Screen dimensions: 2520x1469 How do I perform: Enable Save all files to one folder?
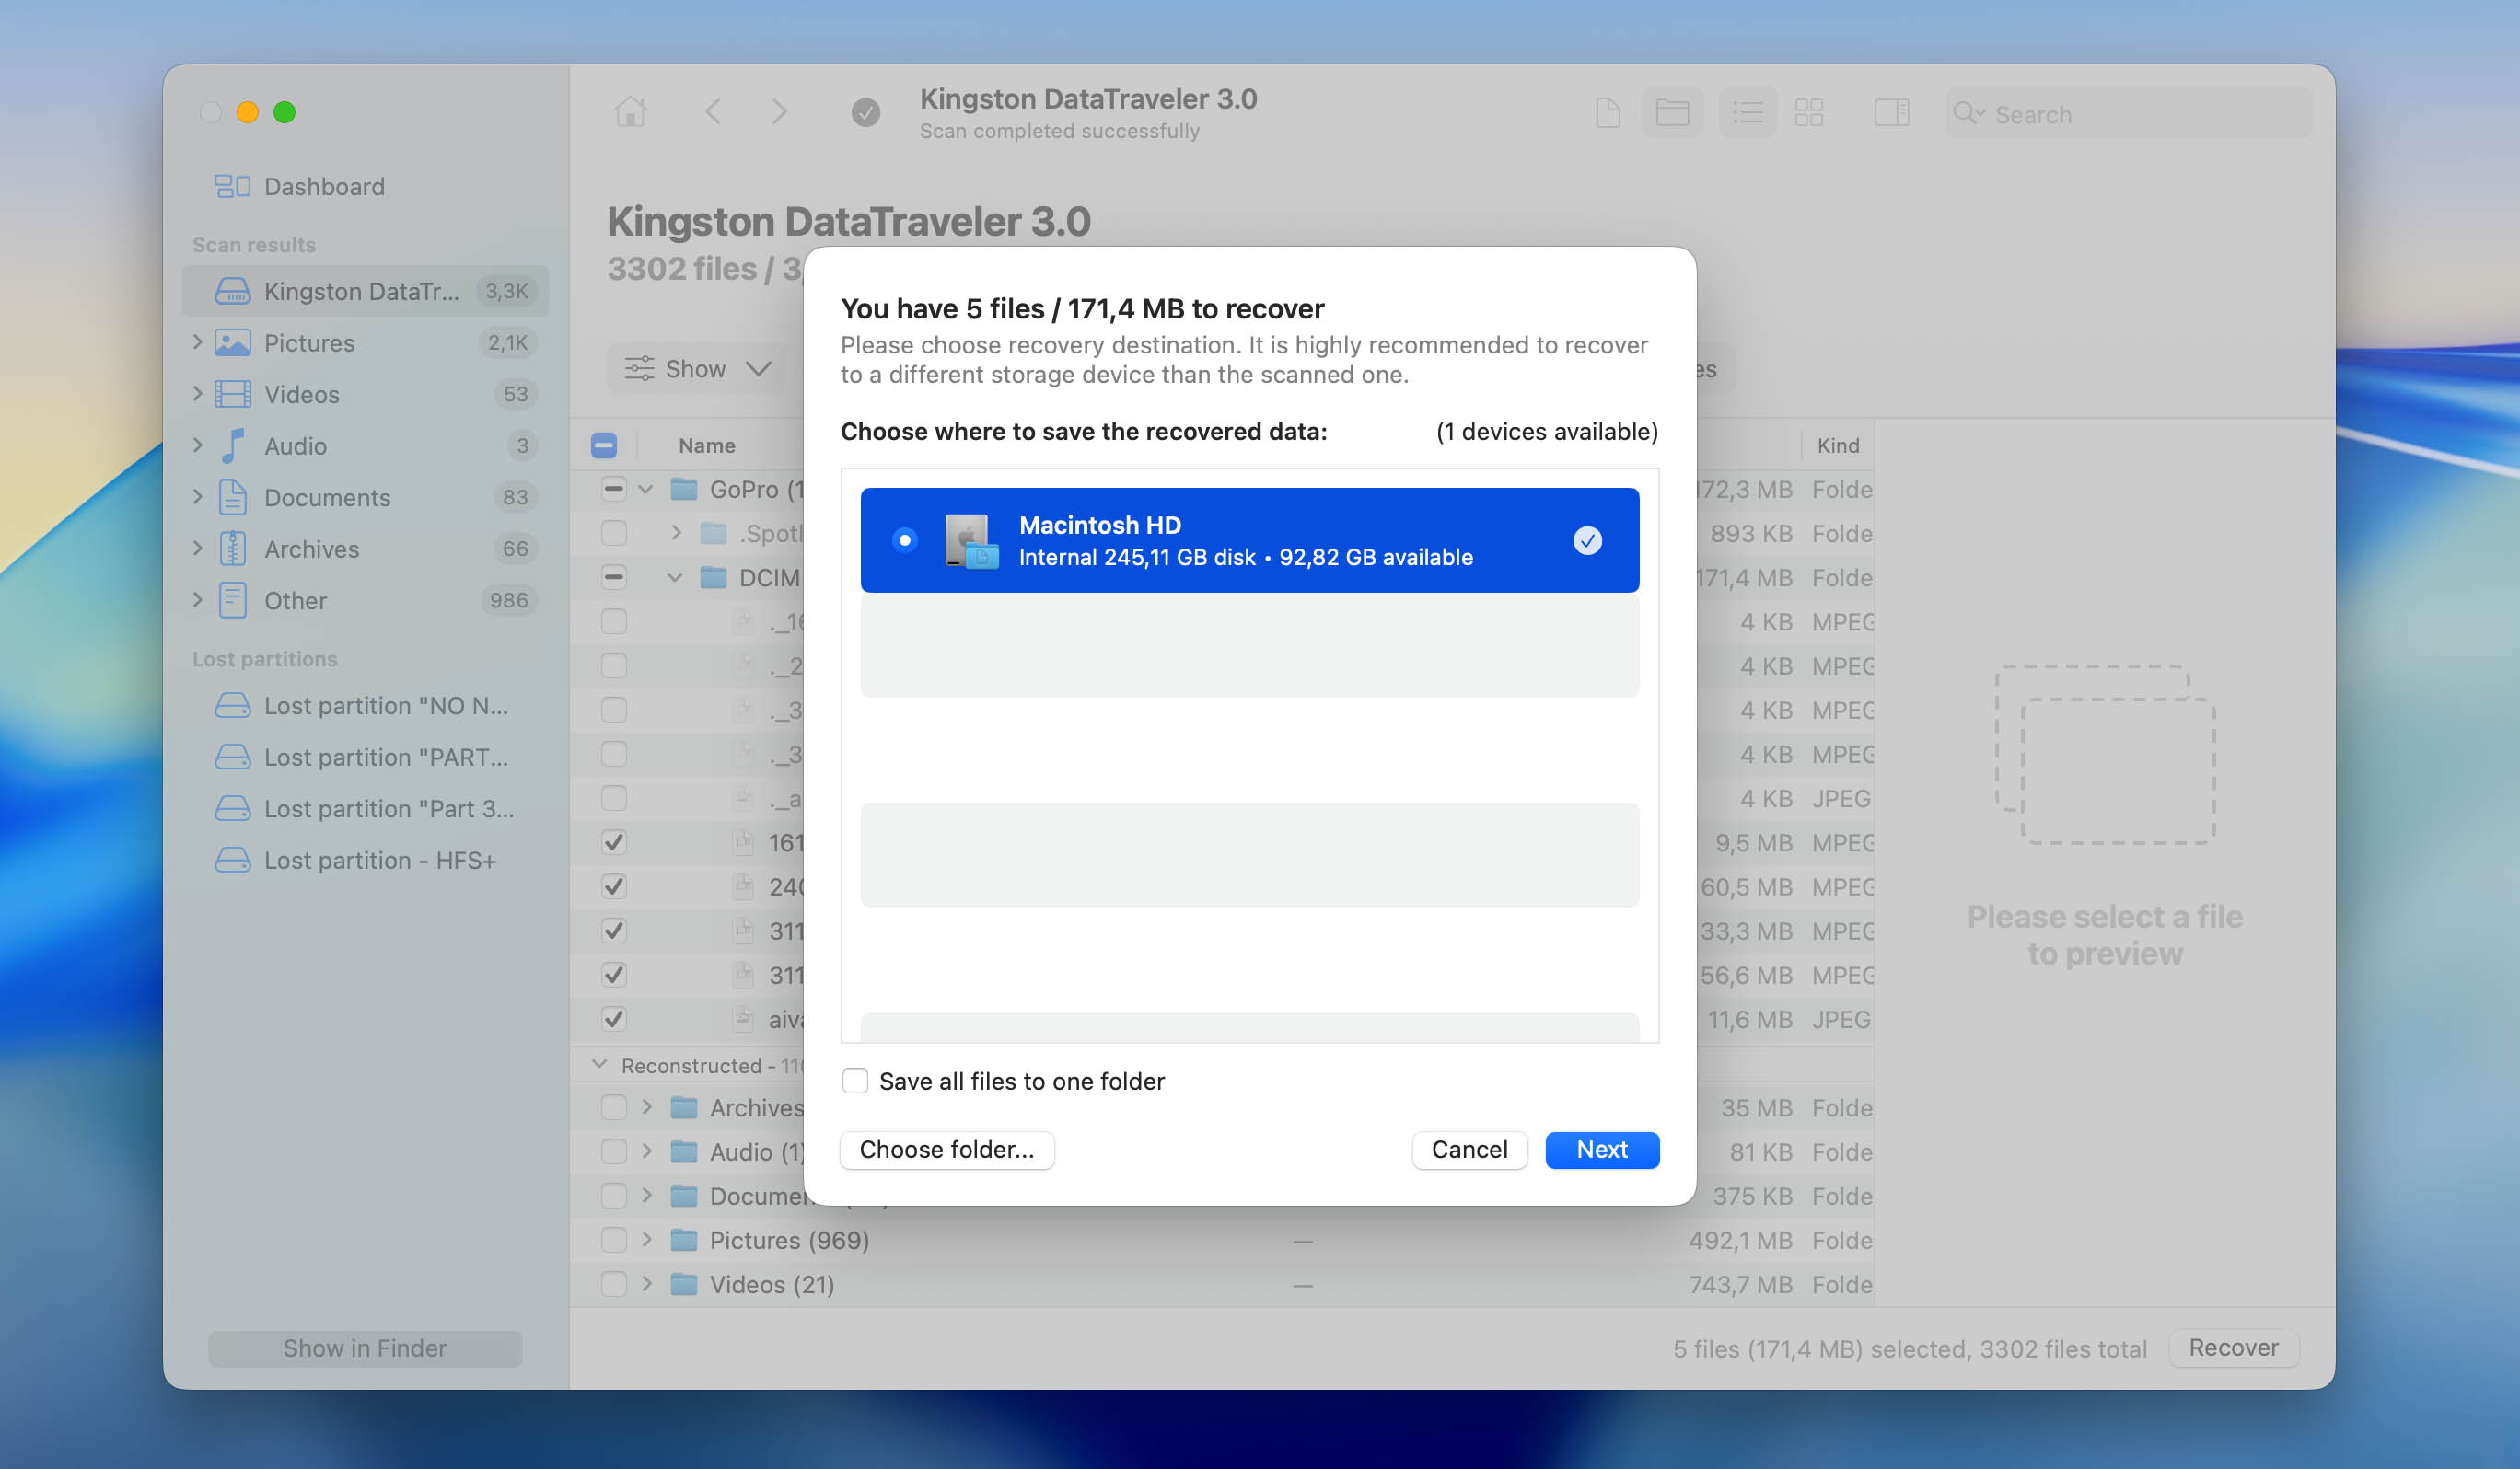click(x=855, y=1081)
